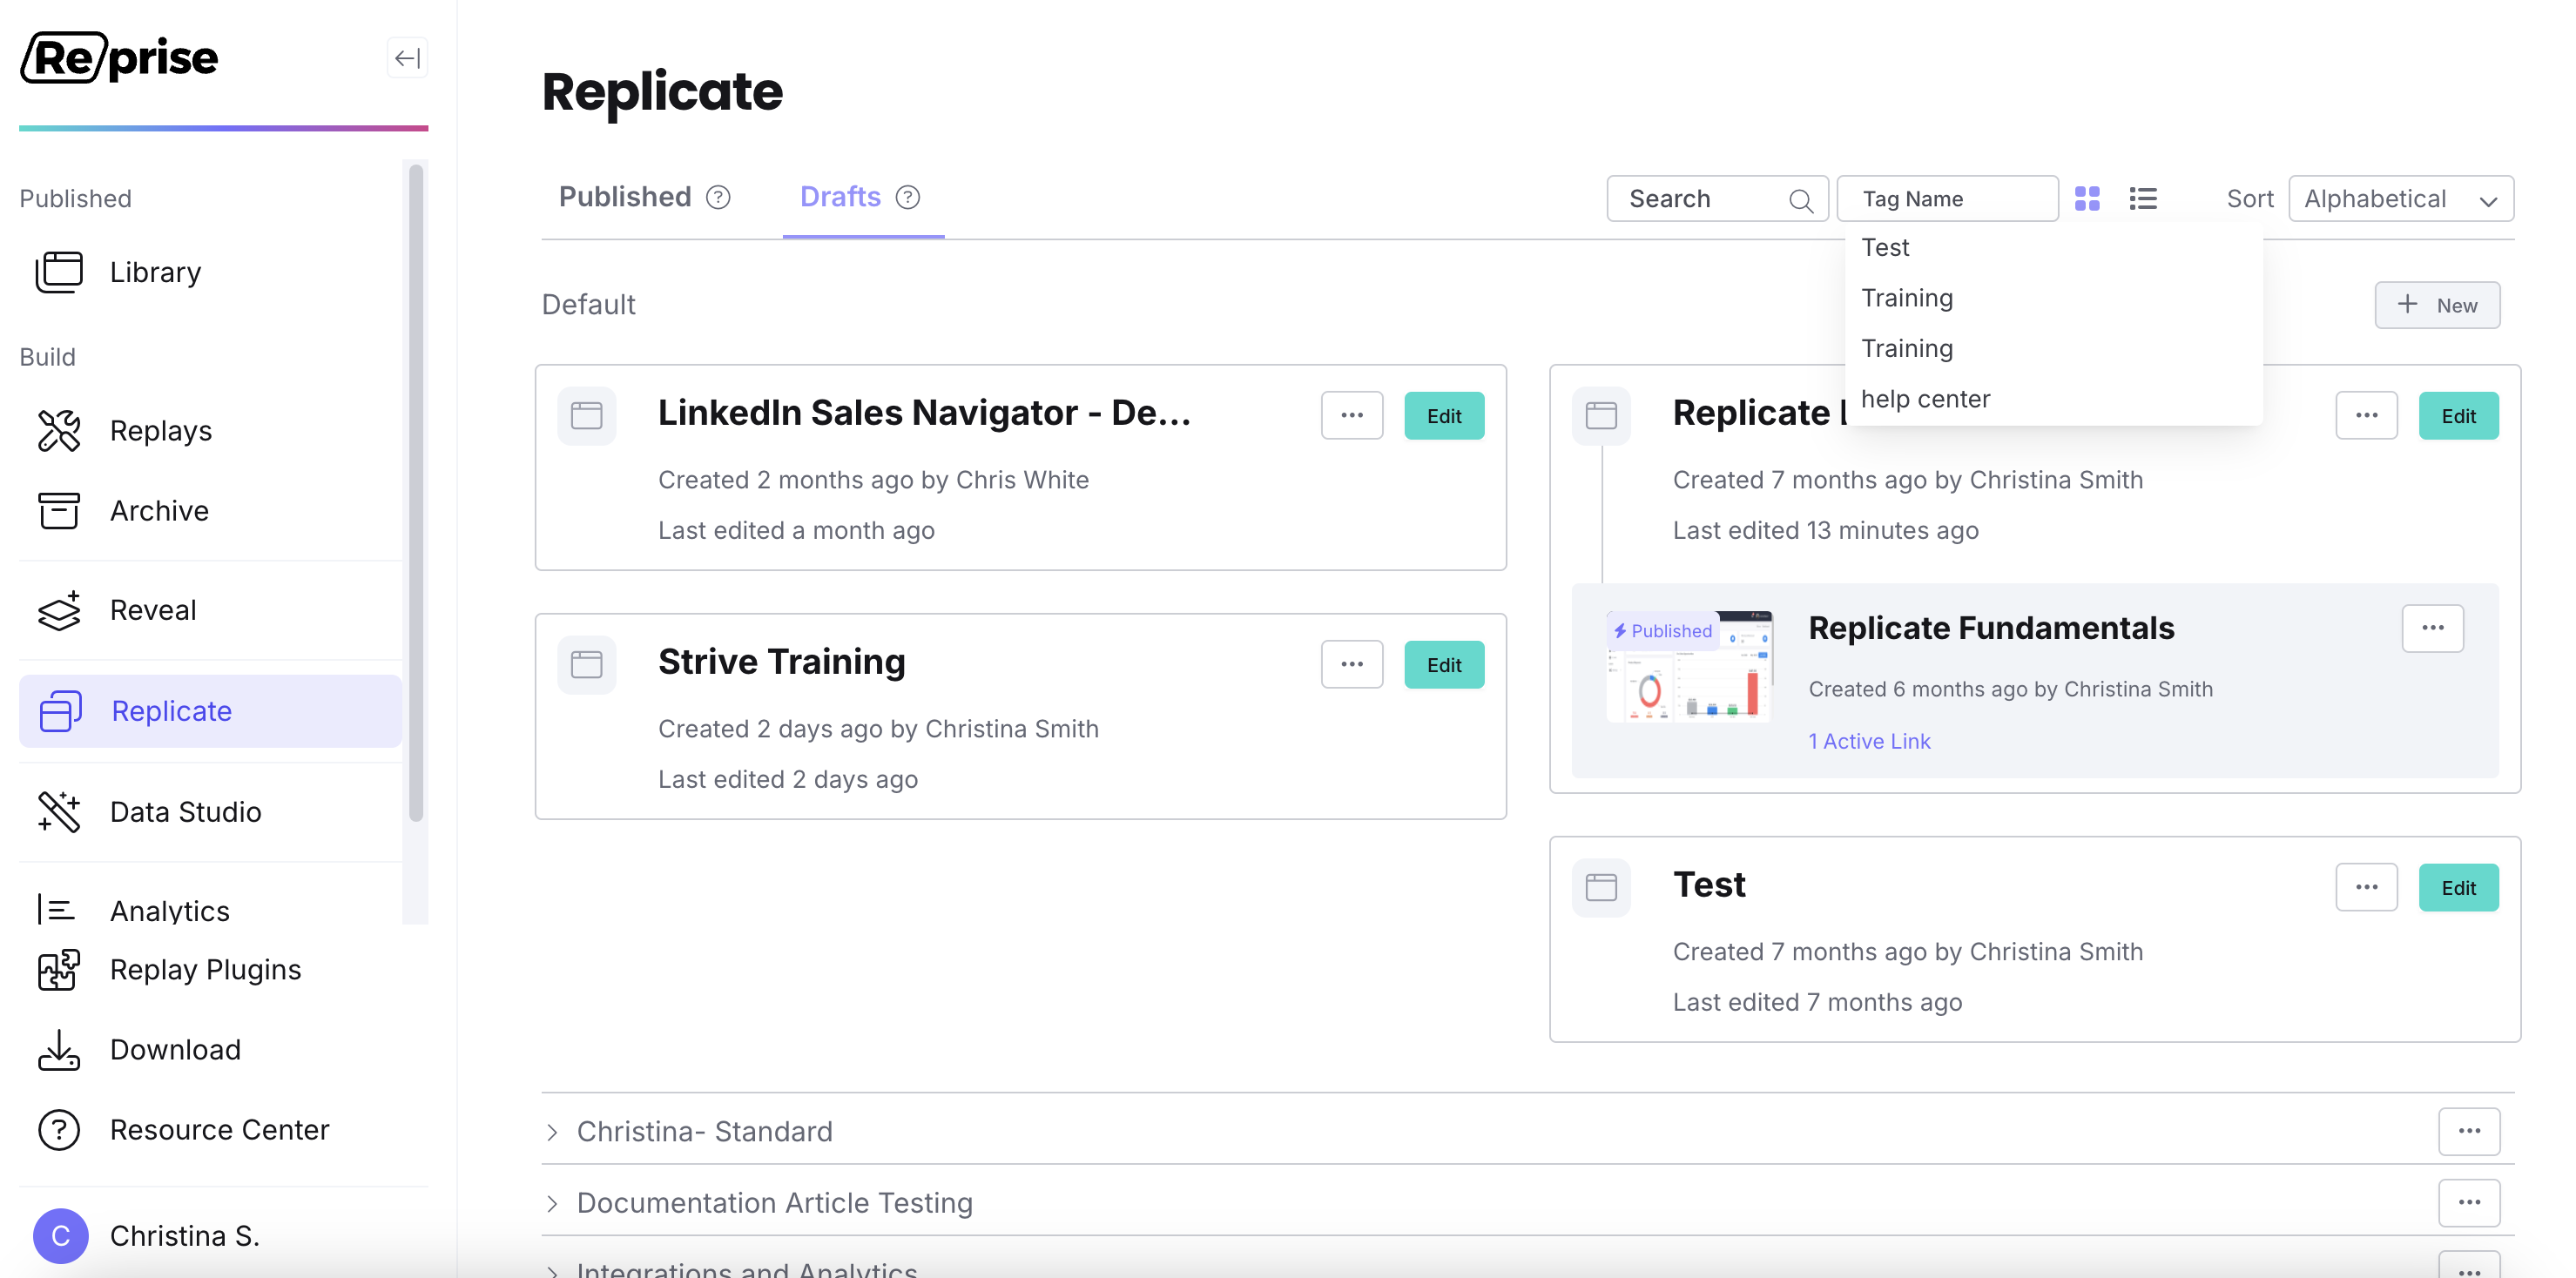Click the Replicate Fundamentals title

point(1991,628)
